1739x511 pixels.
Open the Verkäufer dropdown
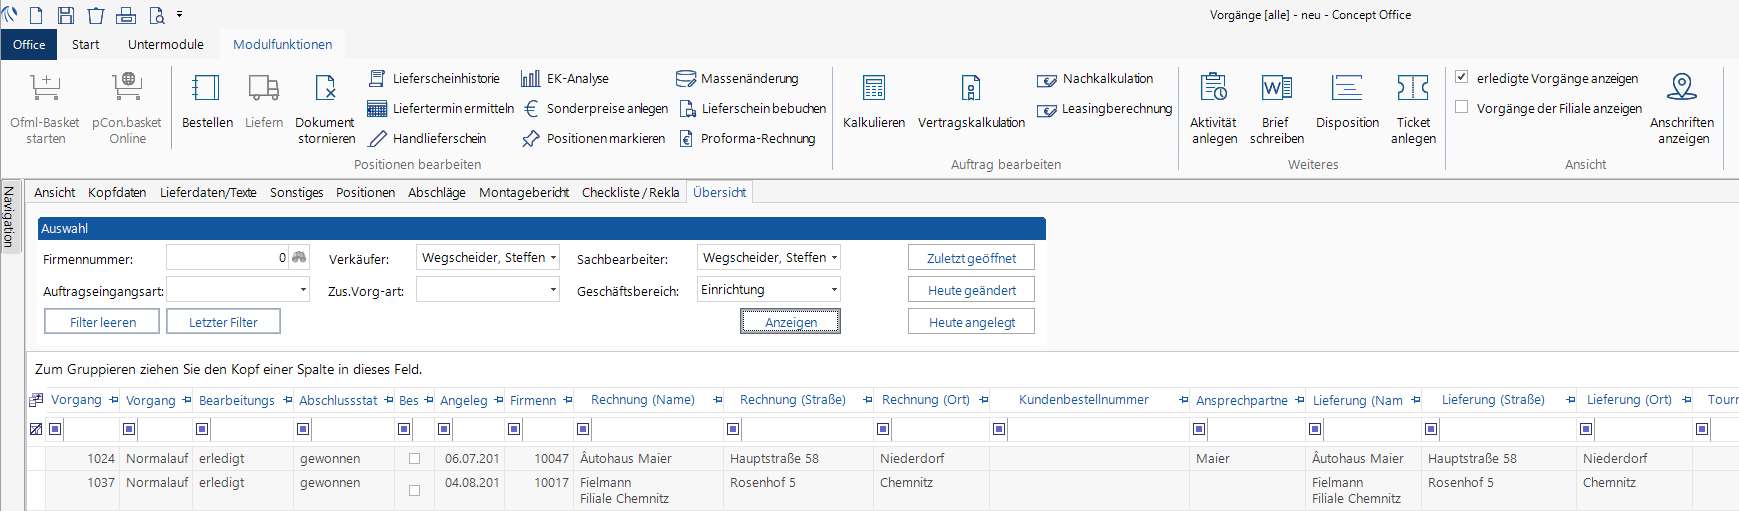(553, 258)
